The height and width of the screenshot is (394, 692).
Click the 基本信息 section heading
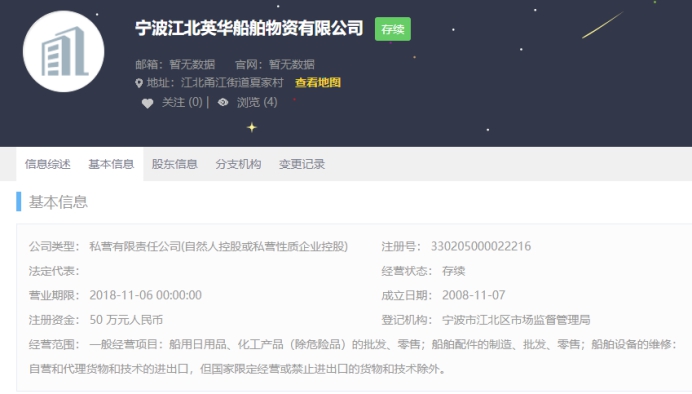coord(58,202)
